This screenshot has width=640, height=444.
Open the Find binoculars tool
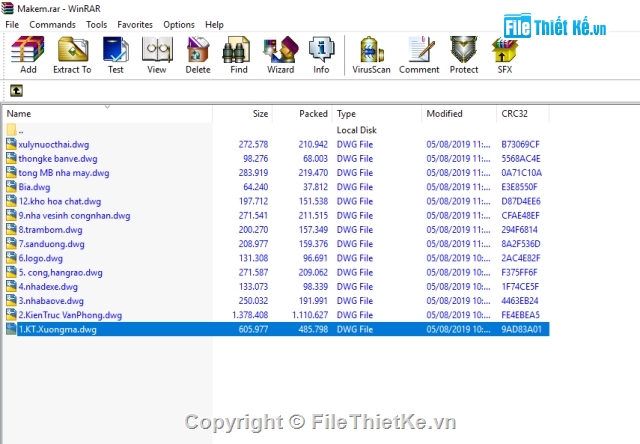click(x=236, y=49)
